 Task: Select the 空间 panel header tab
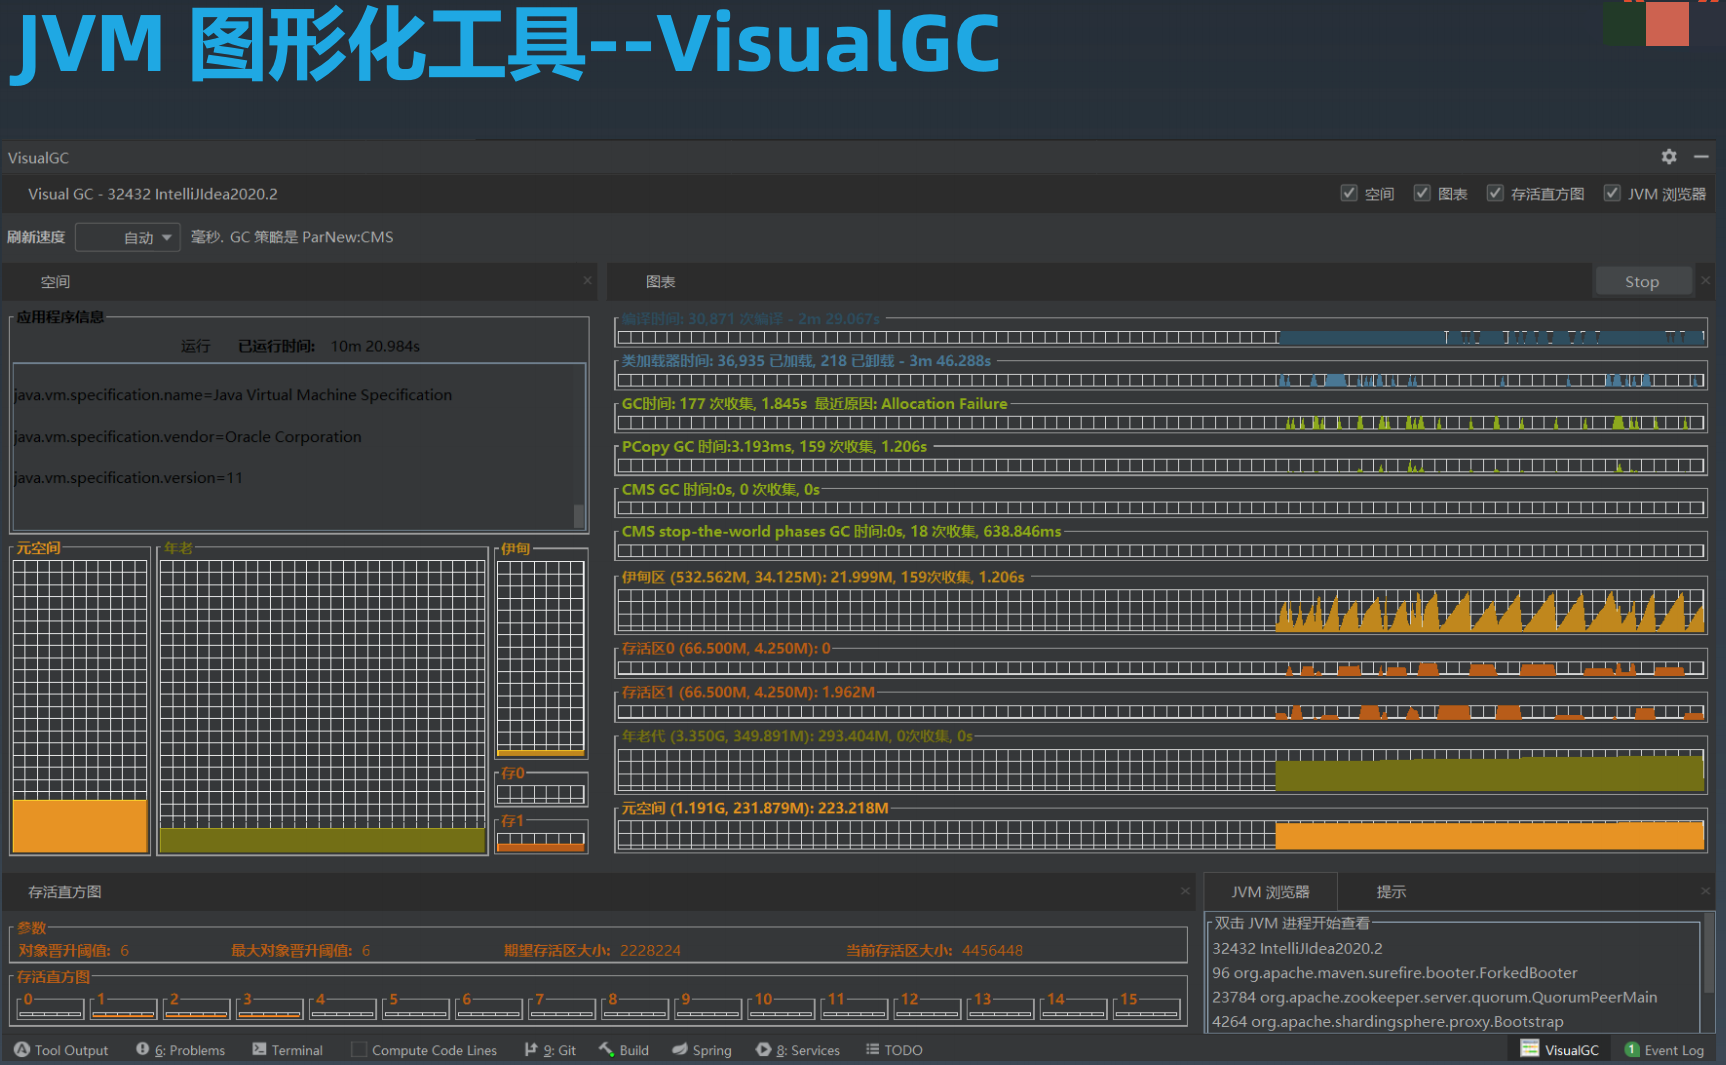[55, 282]
